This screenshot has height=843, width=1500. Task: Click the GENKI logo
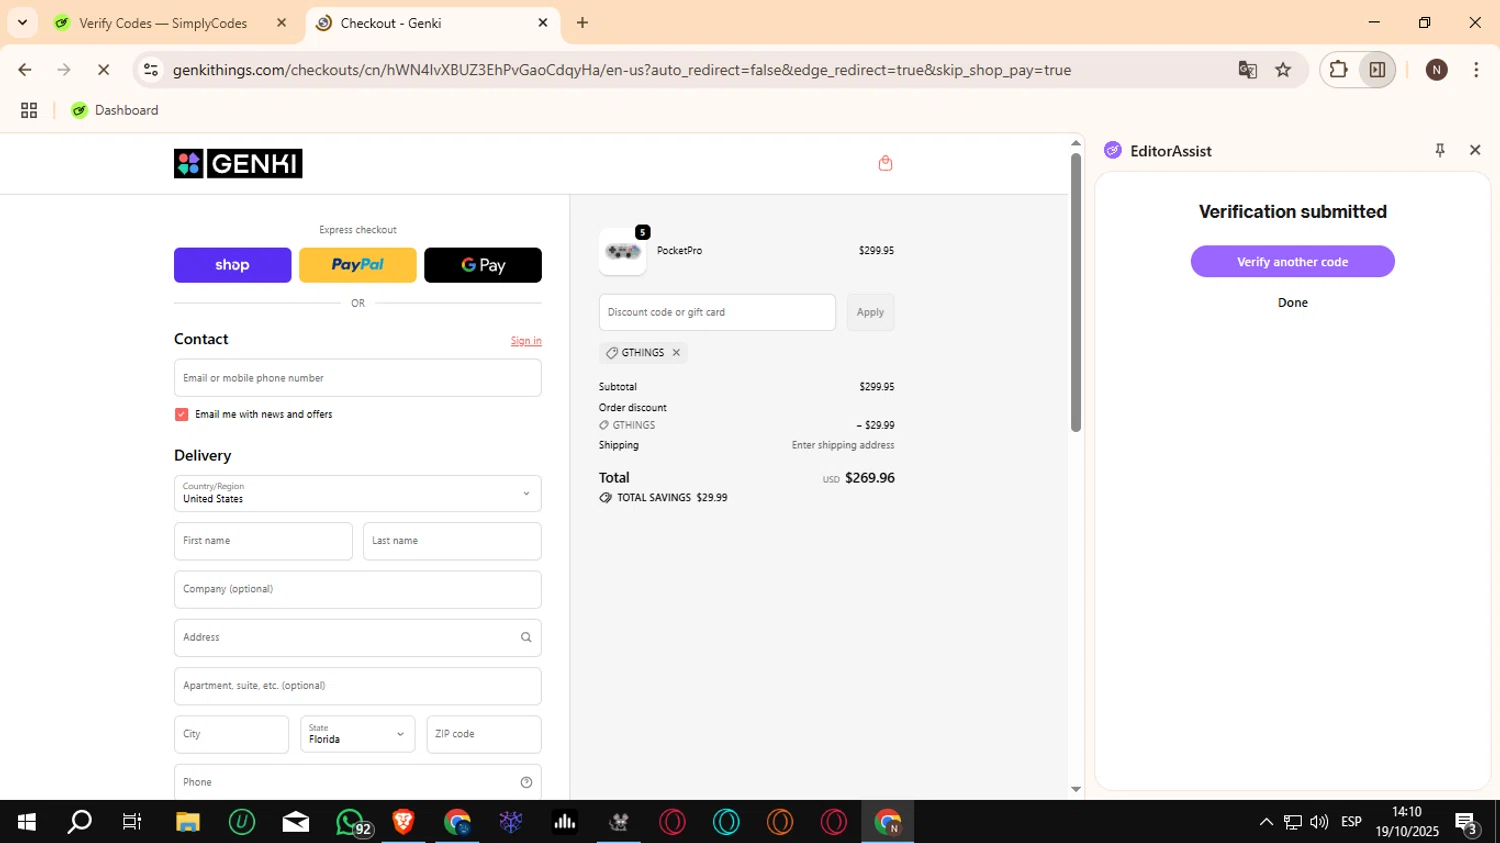[x=238, y=163]
